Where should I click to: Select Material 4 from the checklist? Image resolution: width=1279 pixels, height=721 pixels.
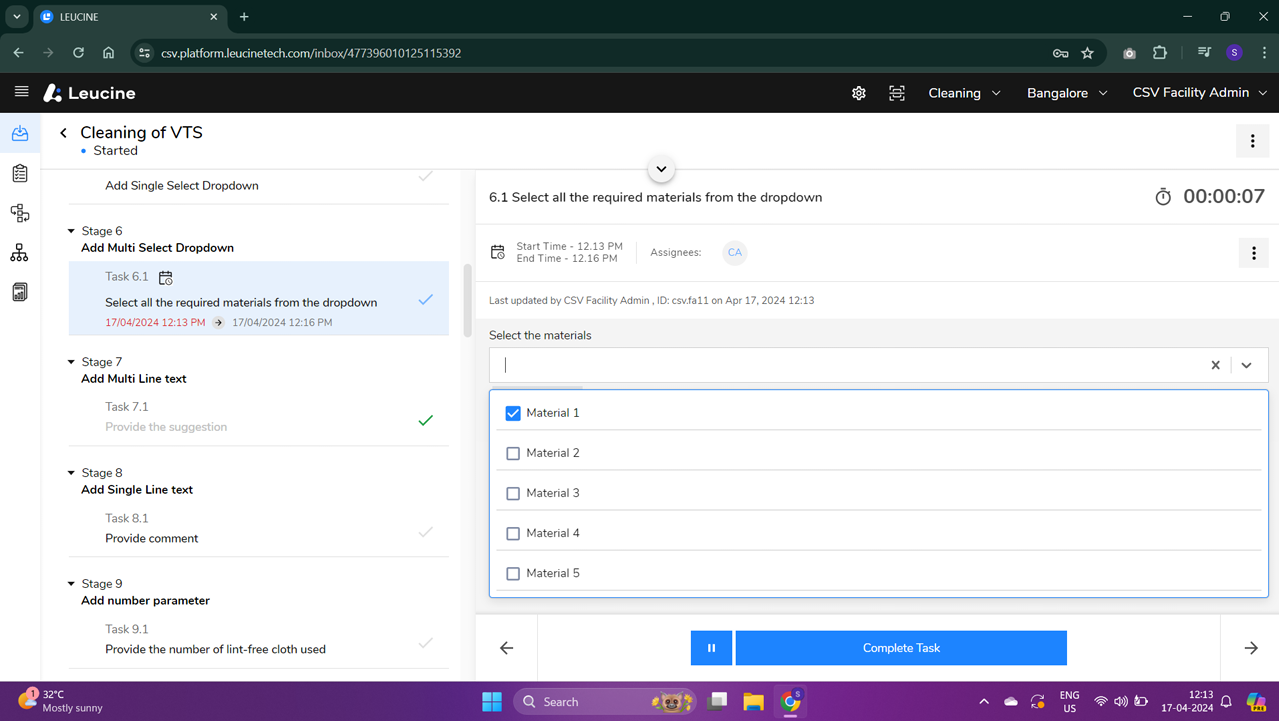point(513,533)
